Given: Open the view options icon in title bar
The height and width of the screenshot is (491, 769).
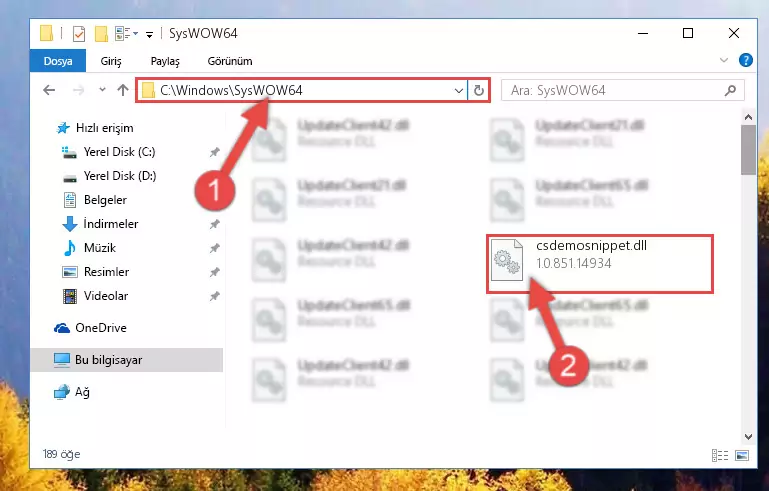Looking at the screenshot, I should (127, 34).
